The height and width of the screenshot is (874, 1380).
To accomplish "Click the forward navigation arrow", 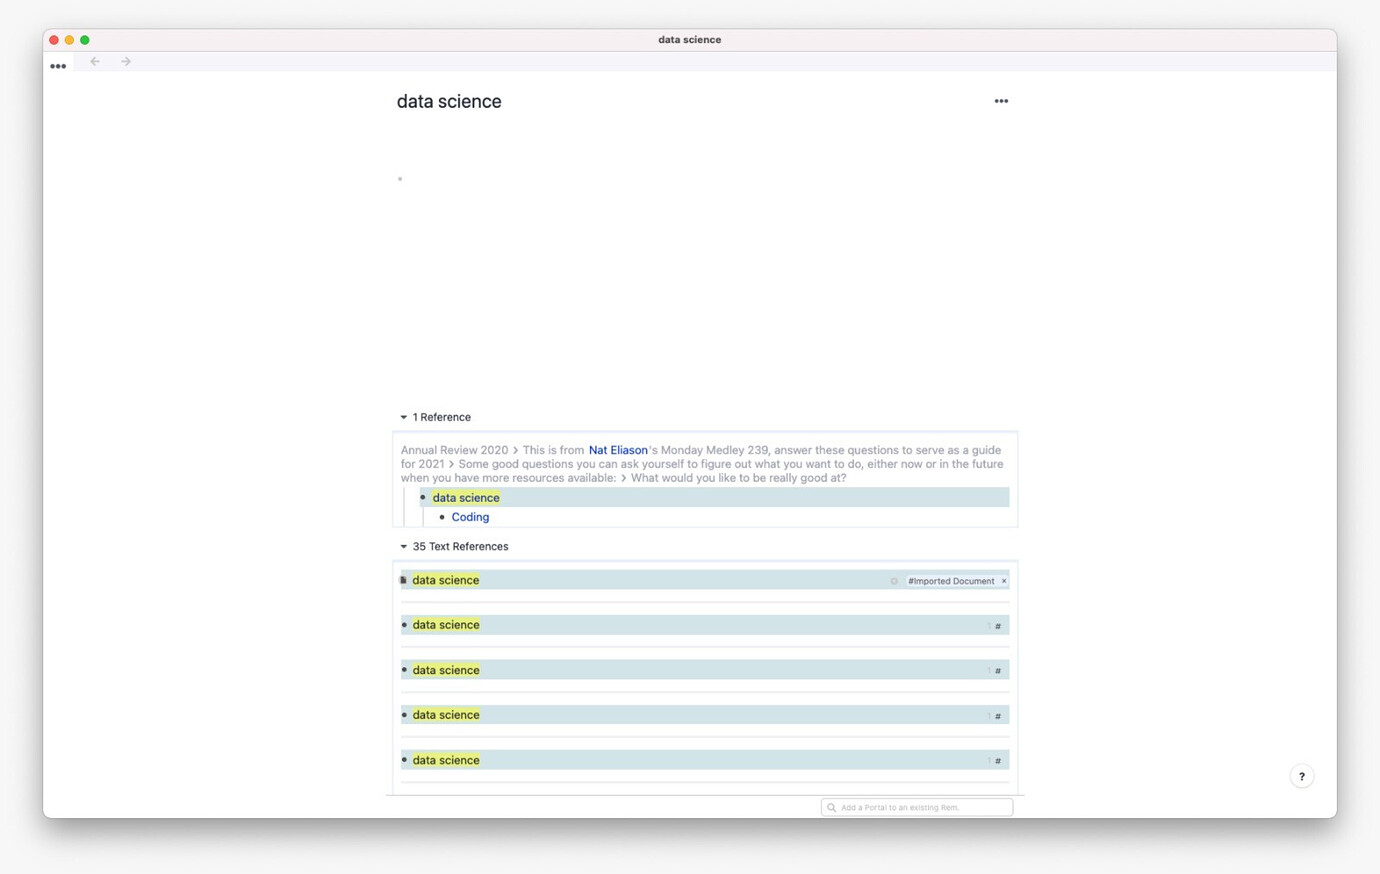I will pyautogui.click(x=126, y=61).
